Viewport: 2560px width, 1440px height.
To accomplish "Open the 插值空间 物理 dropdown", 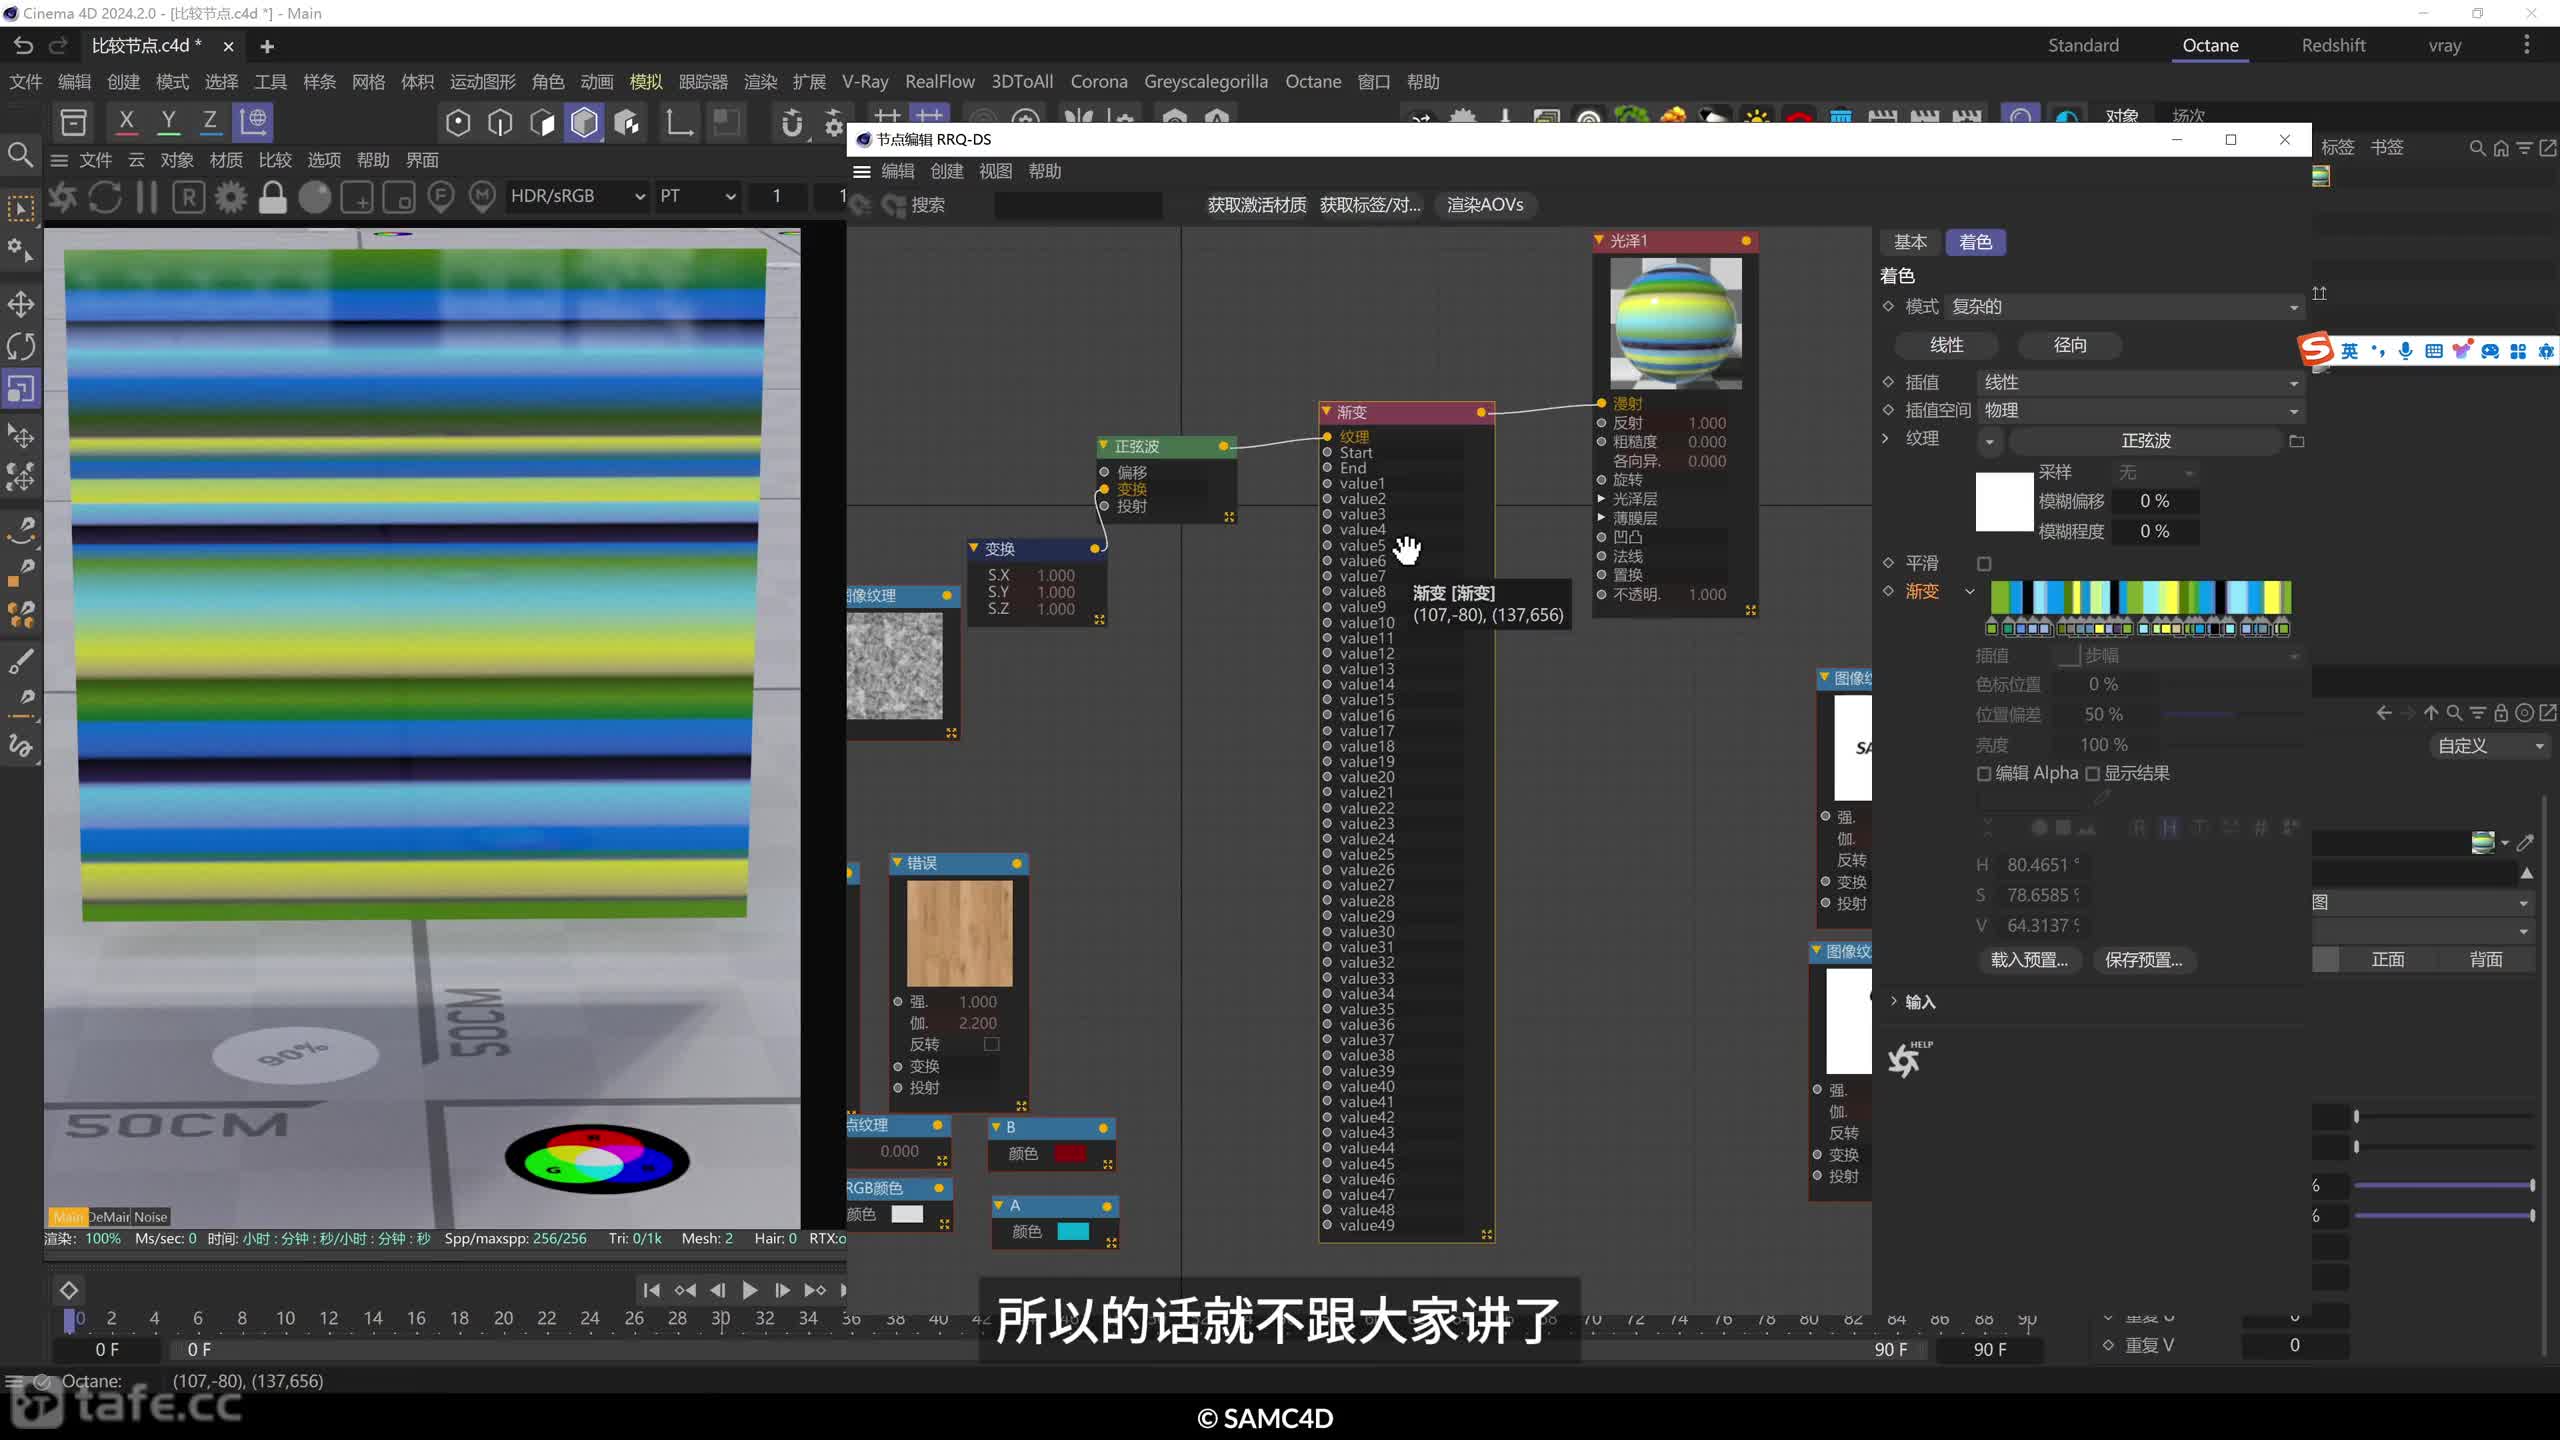I will click(2140, 411).
